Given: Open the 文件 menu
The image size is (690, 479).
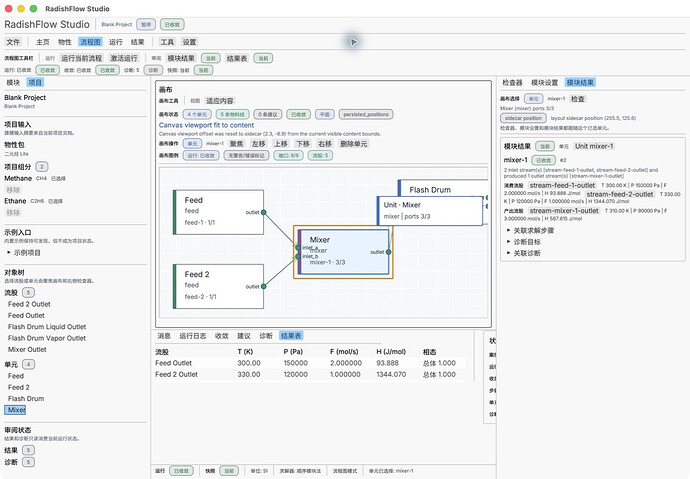Looking at the screenshot, I should [13, 42].
